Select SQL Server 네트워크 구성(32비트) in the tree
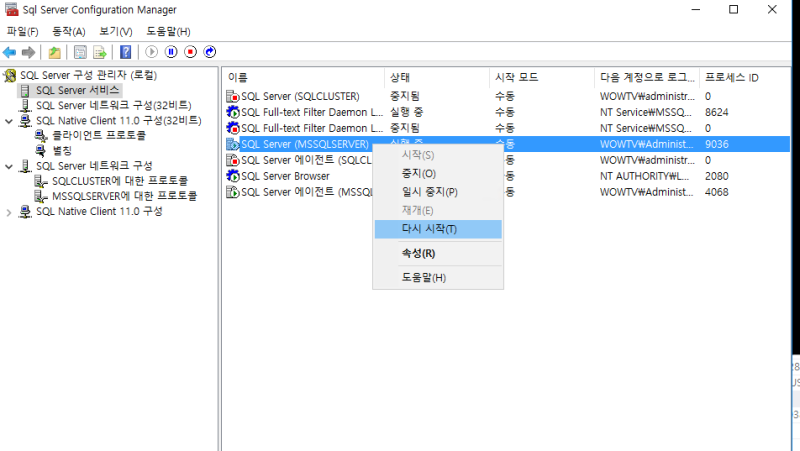Image resolution: width=800 pixels, height=451 pixels. pos(113,106)
